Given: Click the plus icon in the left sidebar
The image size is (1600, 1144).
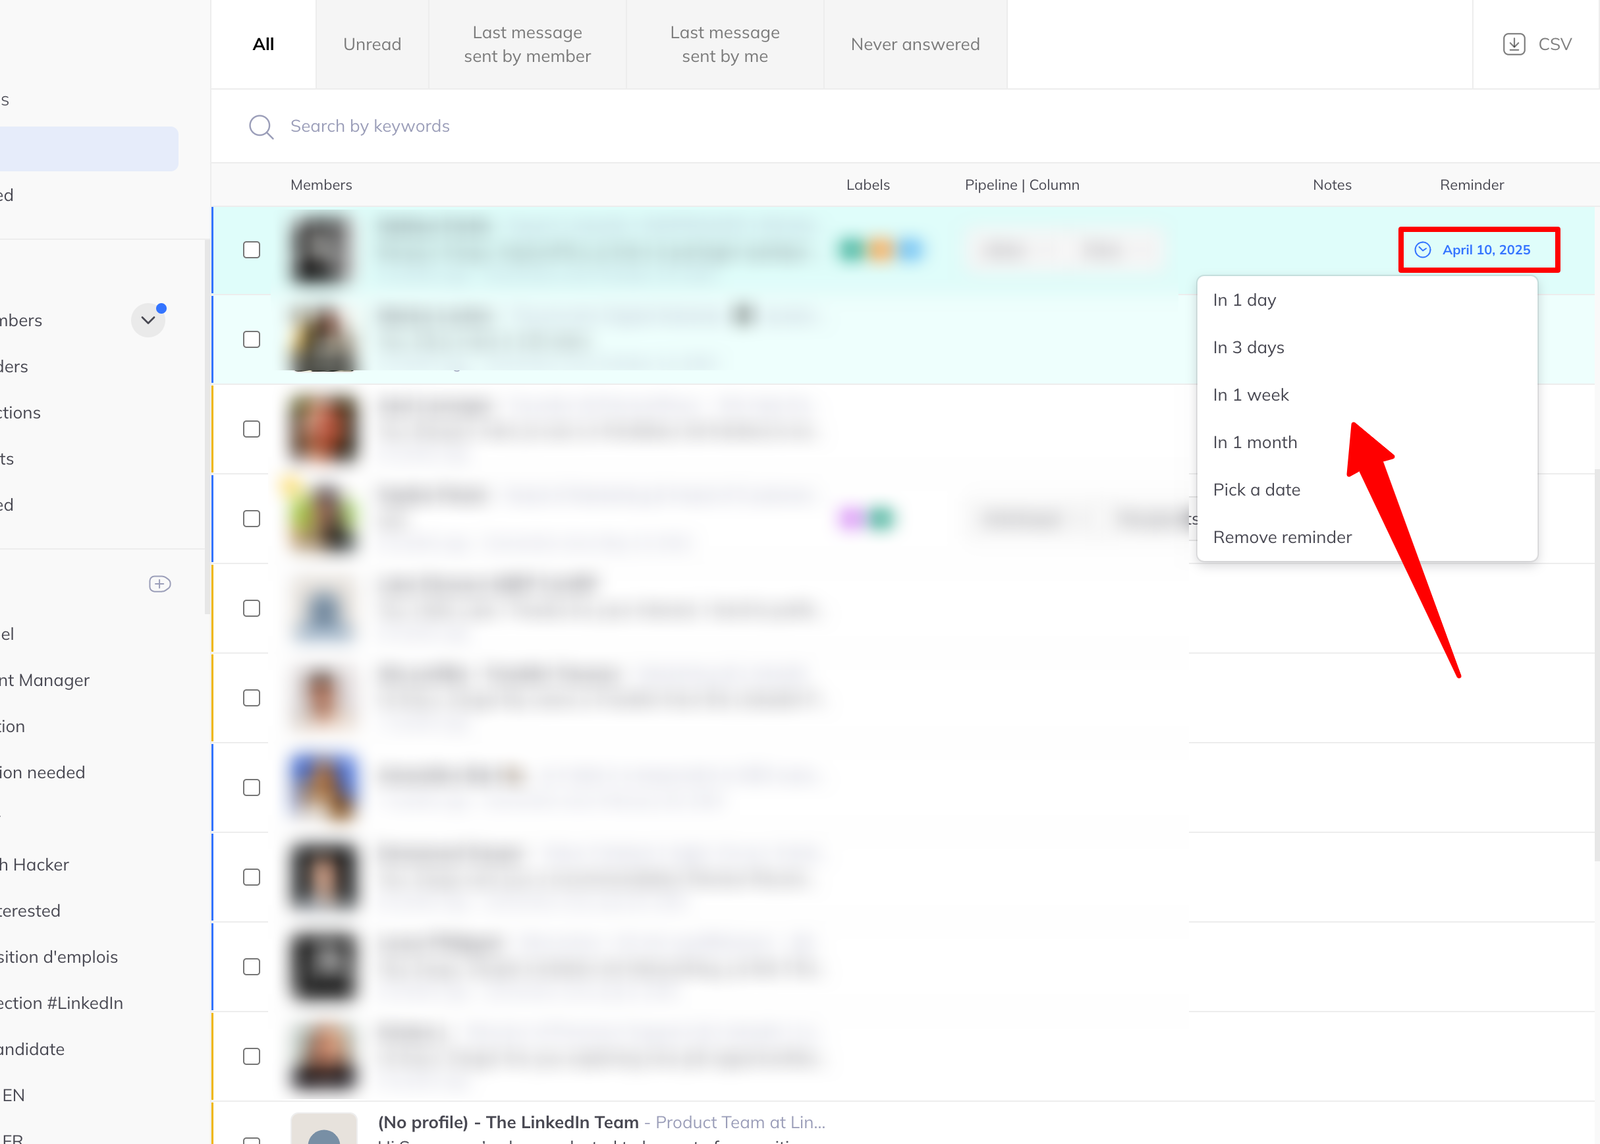Looking at the screenshot, I should pyautogui.click(x=160, y=584).
